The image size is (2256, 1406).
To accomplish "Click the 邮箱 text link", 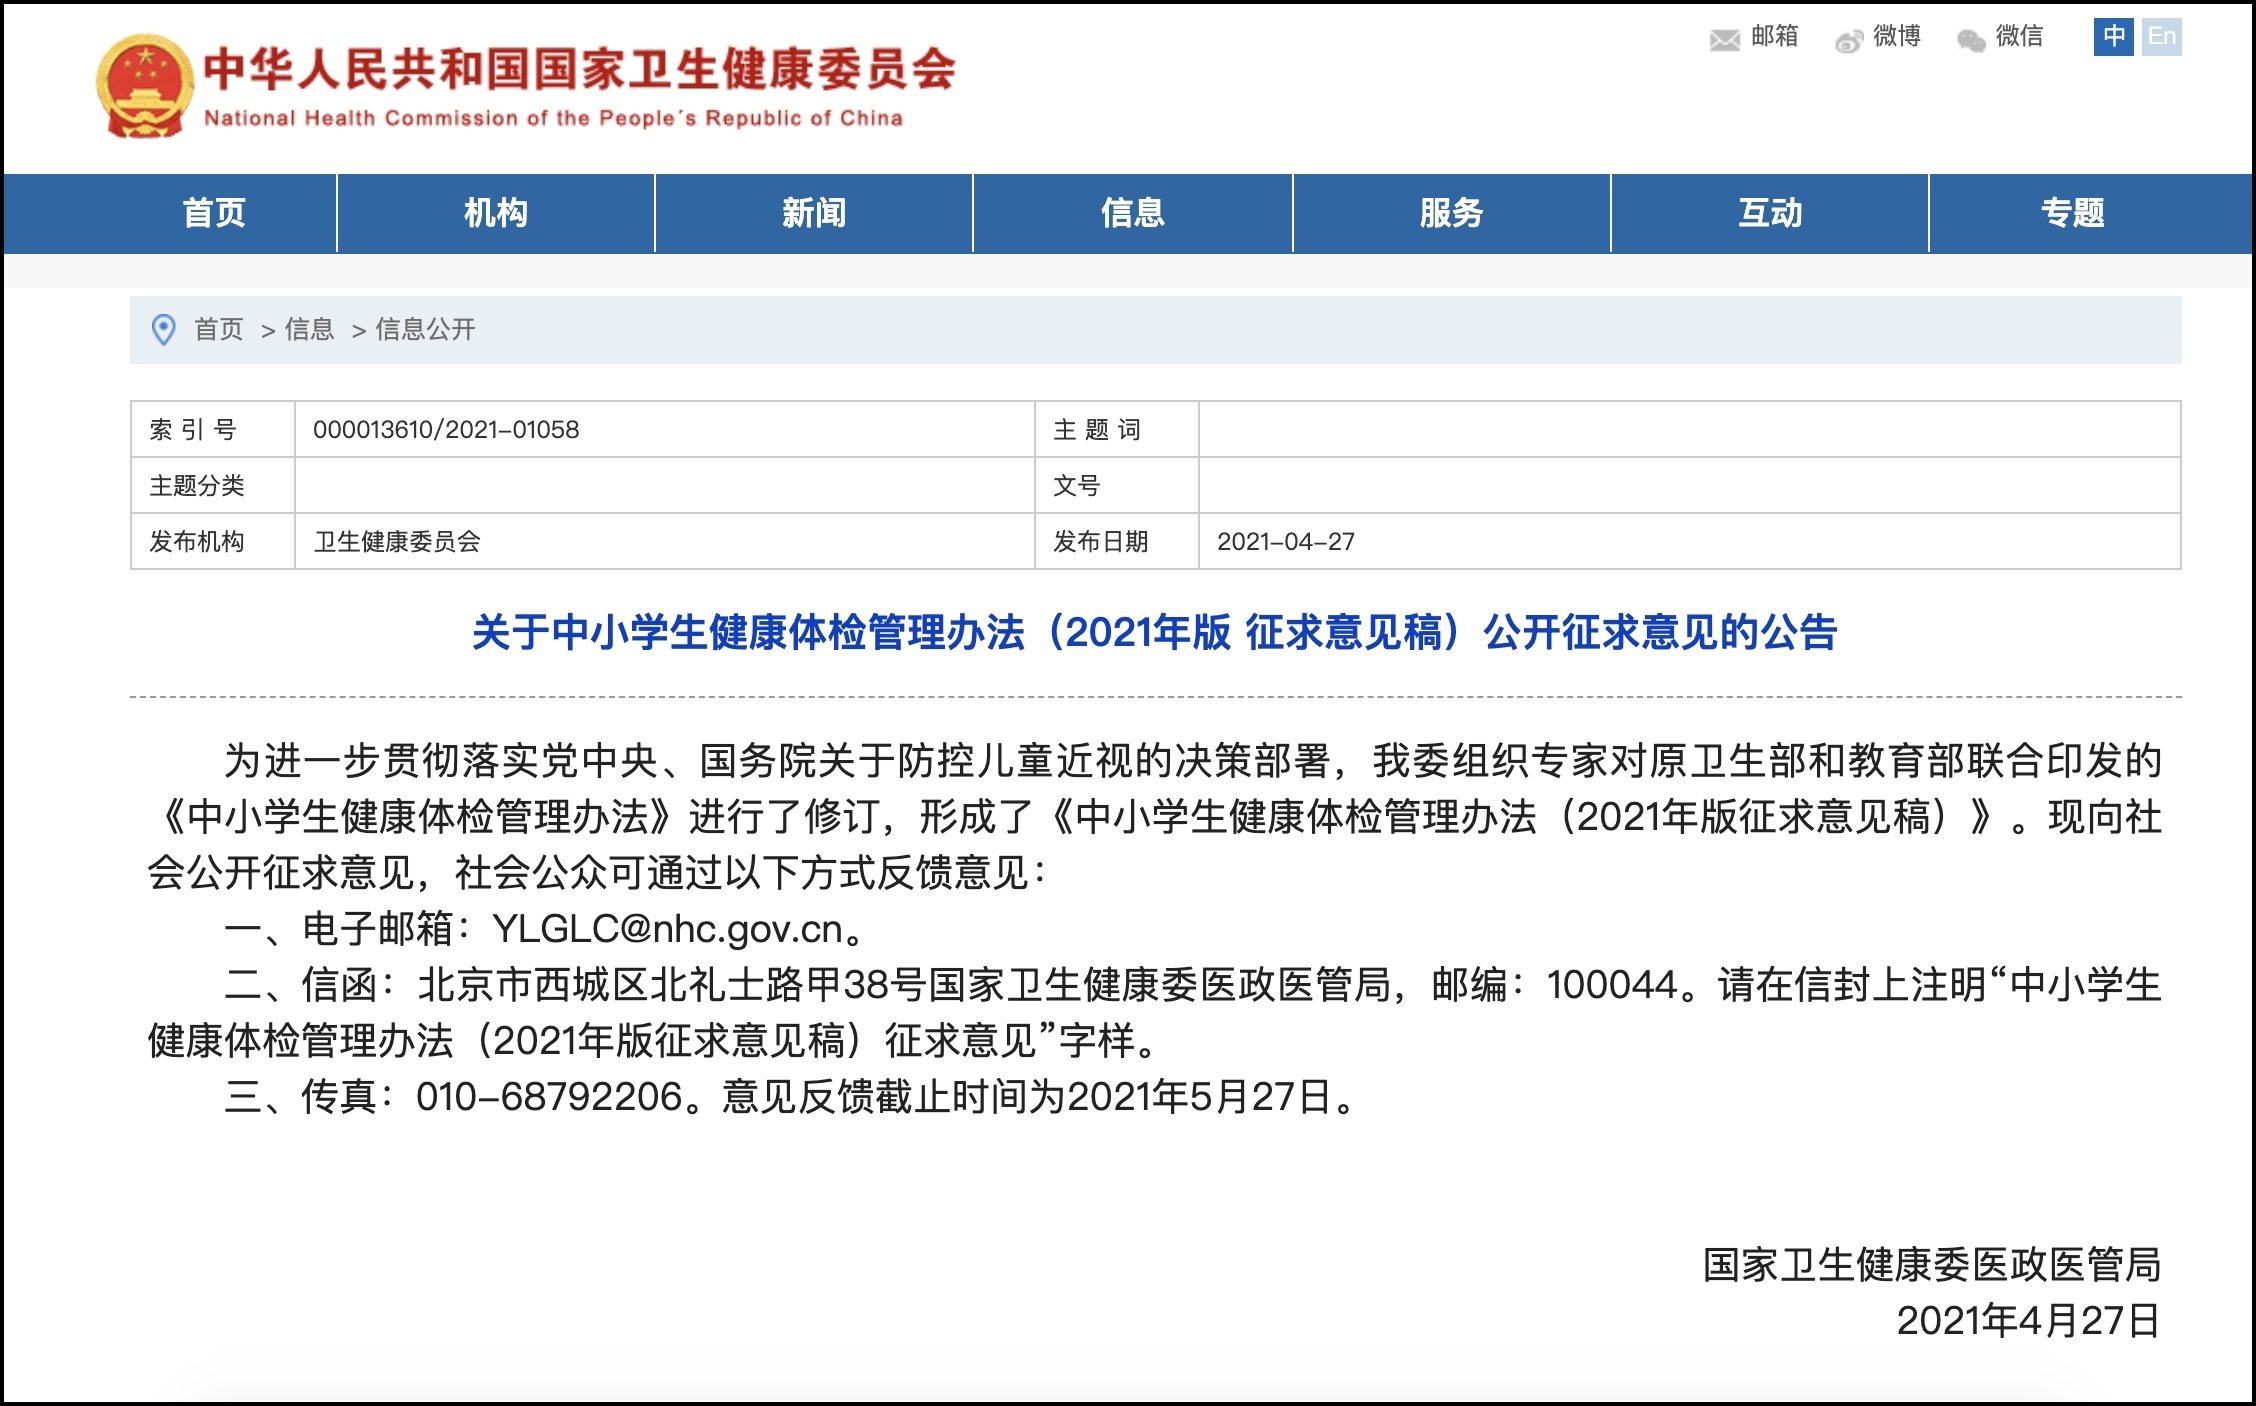I will click(1775, 37).
